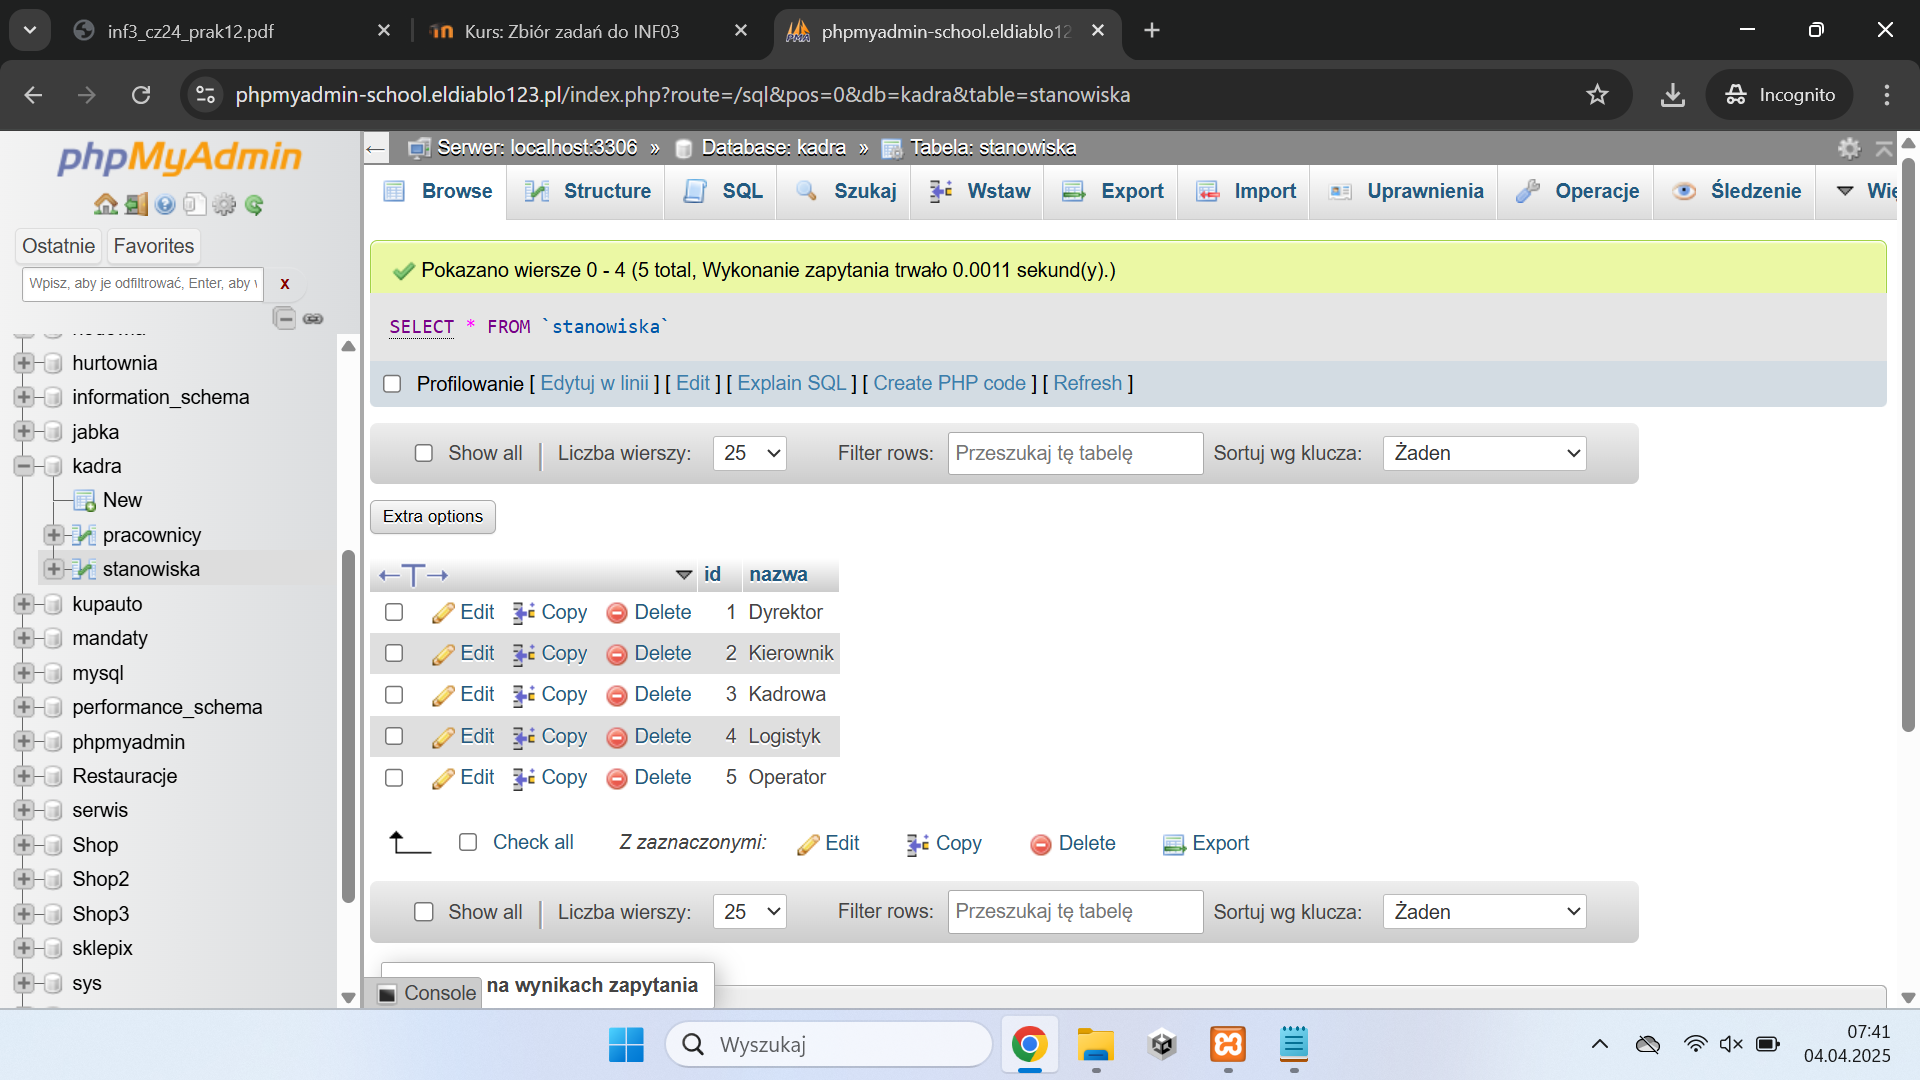The width and height of the screenshot is (1920, 1080).
Task: Select the Logistyk row checkbox
Action: 394,736
